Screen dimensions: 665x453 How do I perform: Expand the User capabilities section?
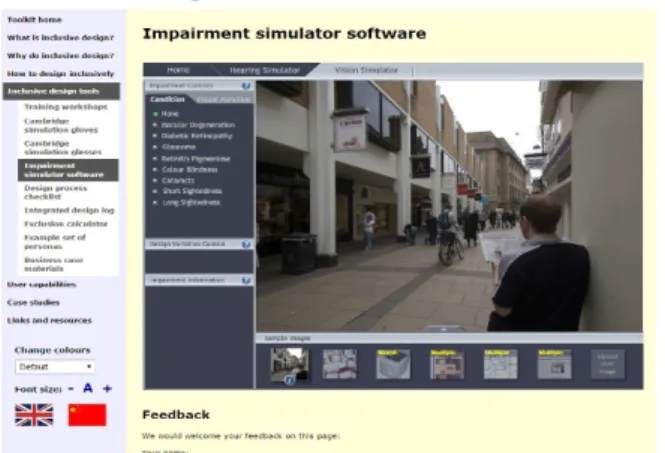[x=42, y=285]
